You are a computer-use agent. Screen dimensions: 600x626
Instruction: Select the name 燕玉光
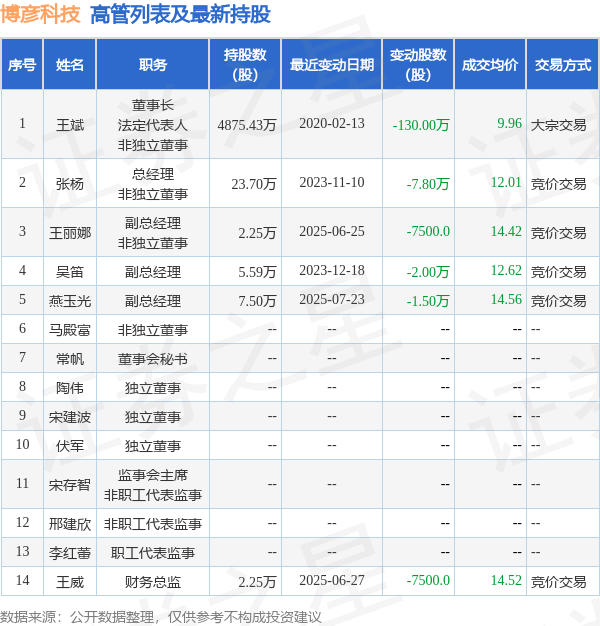tap(70, 301)
